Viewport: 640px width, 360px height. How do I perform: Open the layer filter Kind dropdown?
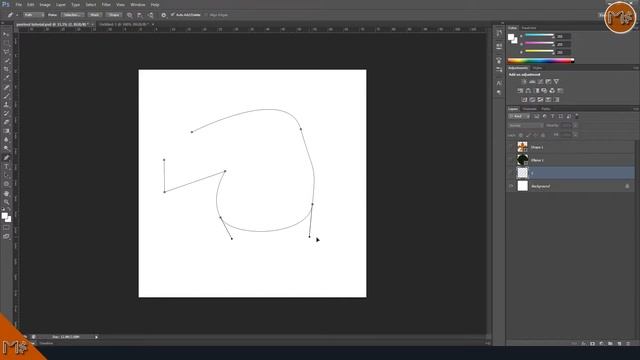(519, 116)
